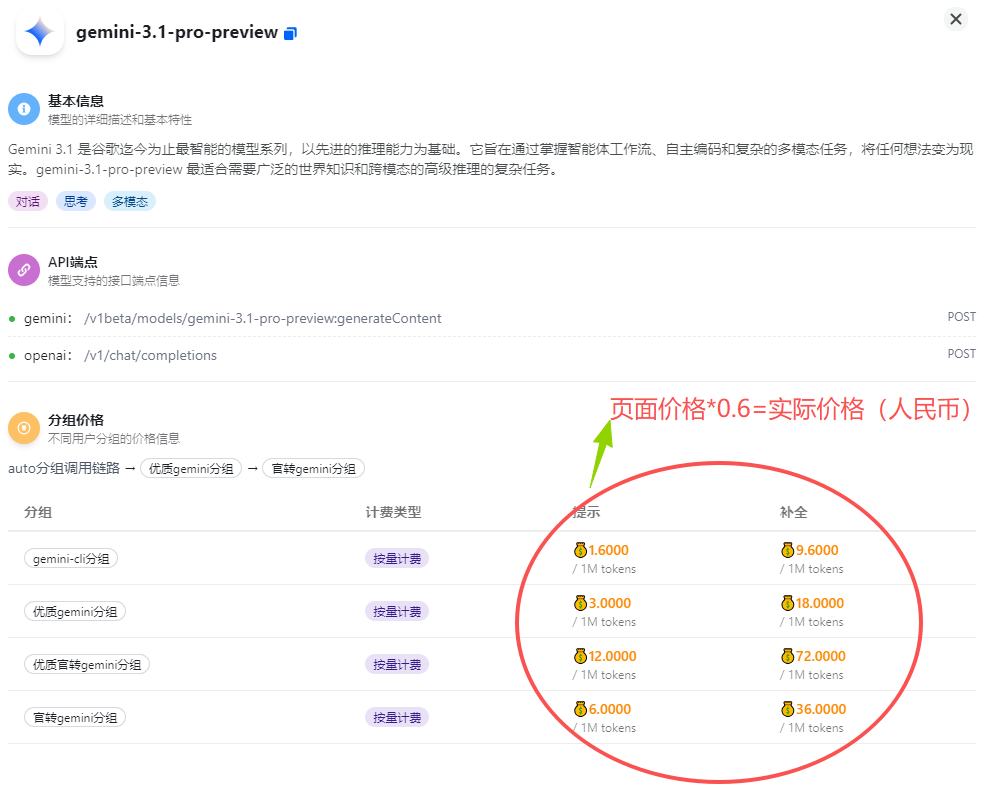Click 按量计费 badge in gemini-cli分组 row

point(397,558)
